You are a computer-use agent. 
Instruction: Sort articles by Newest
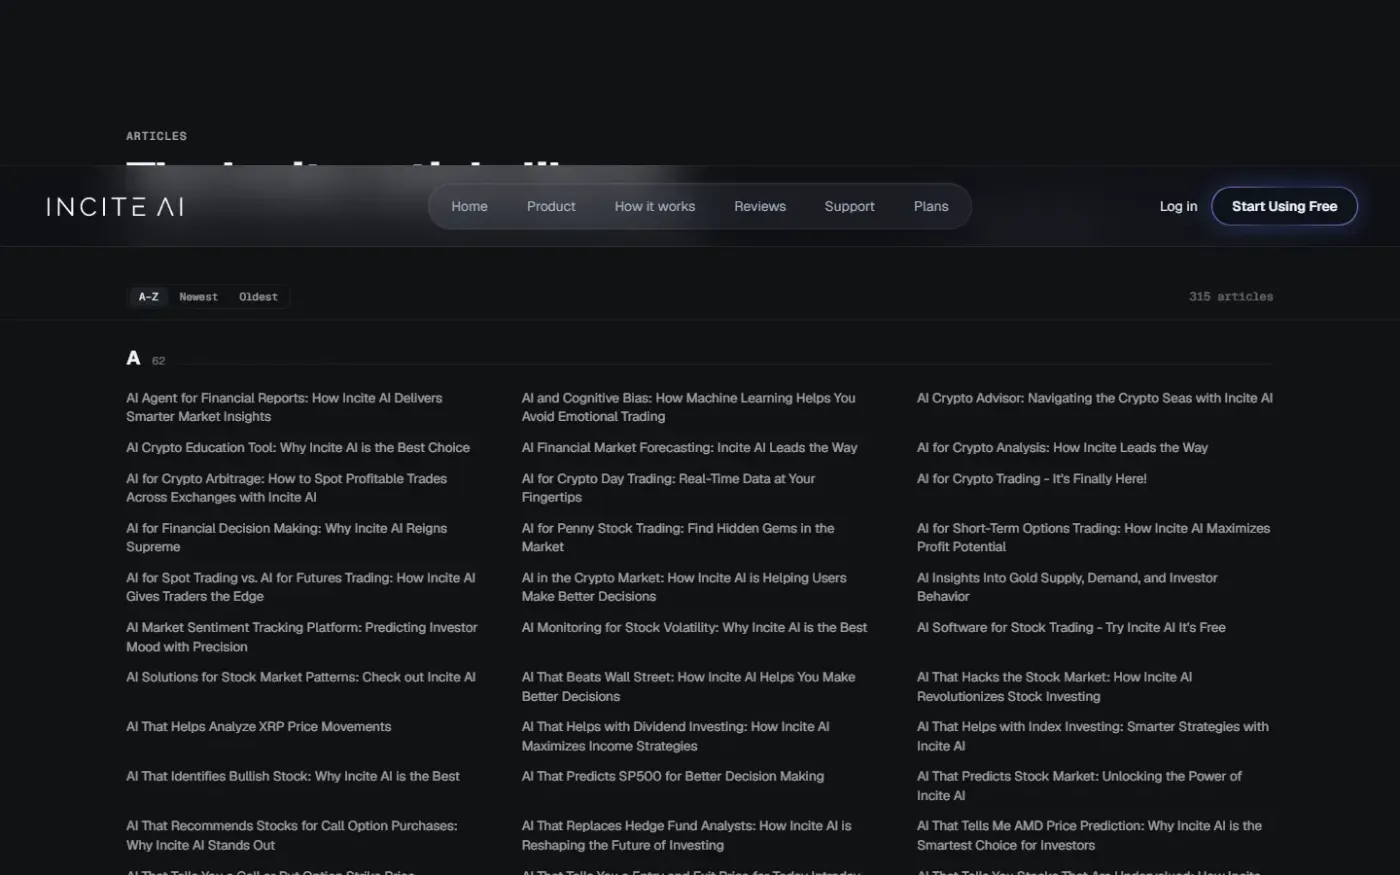coord(198,297)
